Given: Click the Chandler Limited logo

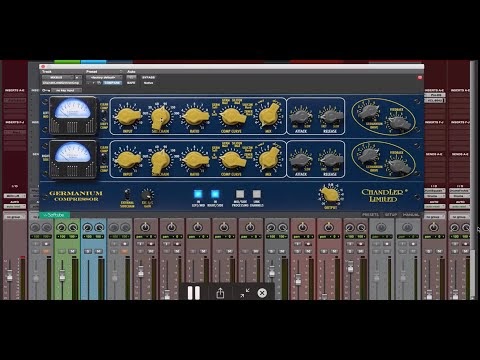Looking at the screenshot, I should tap(383, 195).
